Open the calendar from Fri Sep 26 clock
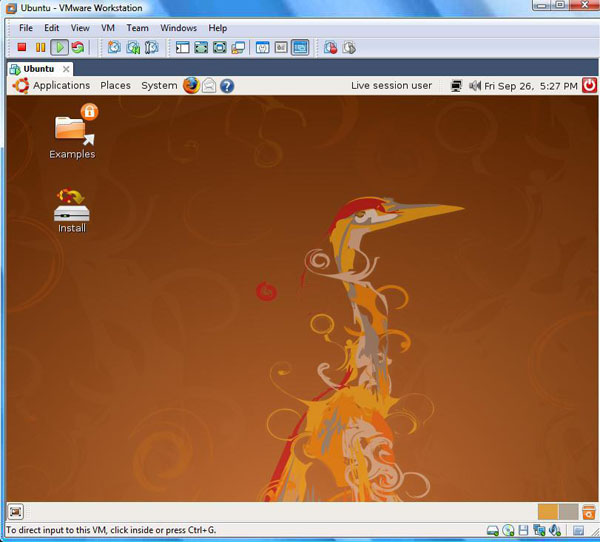Screen dimensions: 600x542 pos(531,86)
